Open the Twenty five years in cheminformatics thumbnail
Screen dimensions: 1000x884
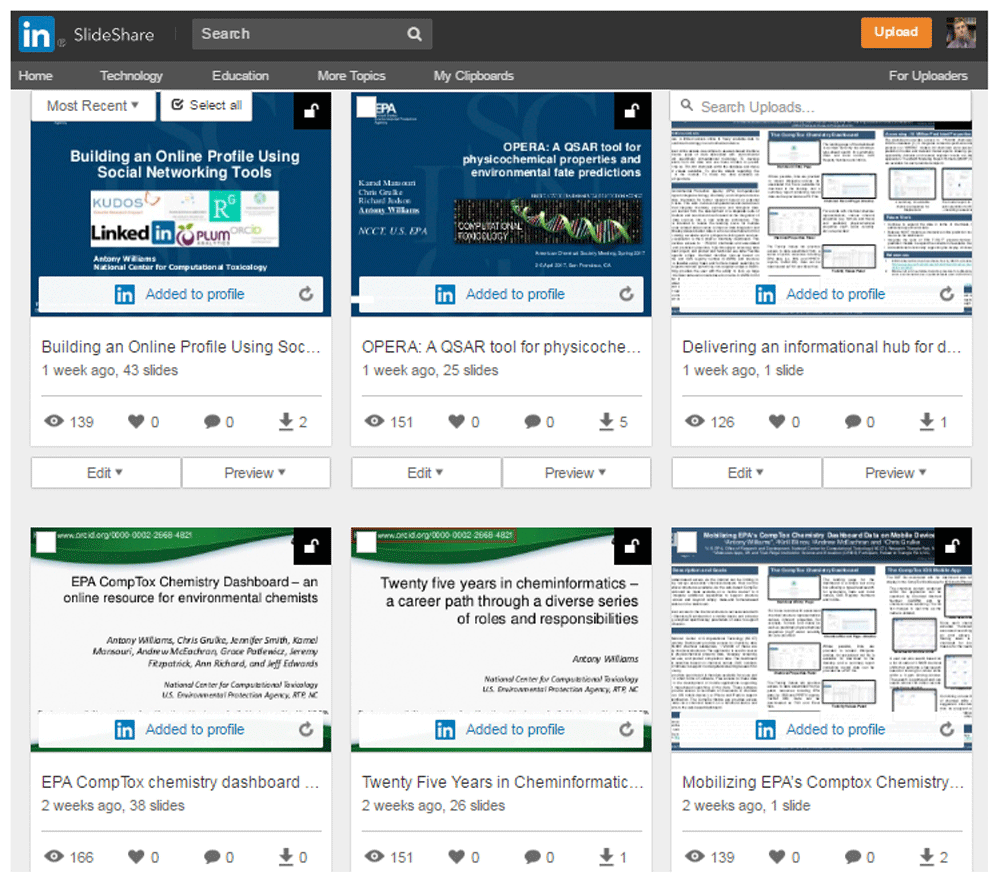tap(501, 639)
